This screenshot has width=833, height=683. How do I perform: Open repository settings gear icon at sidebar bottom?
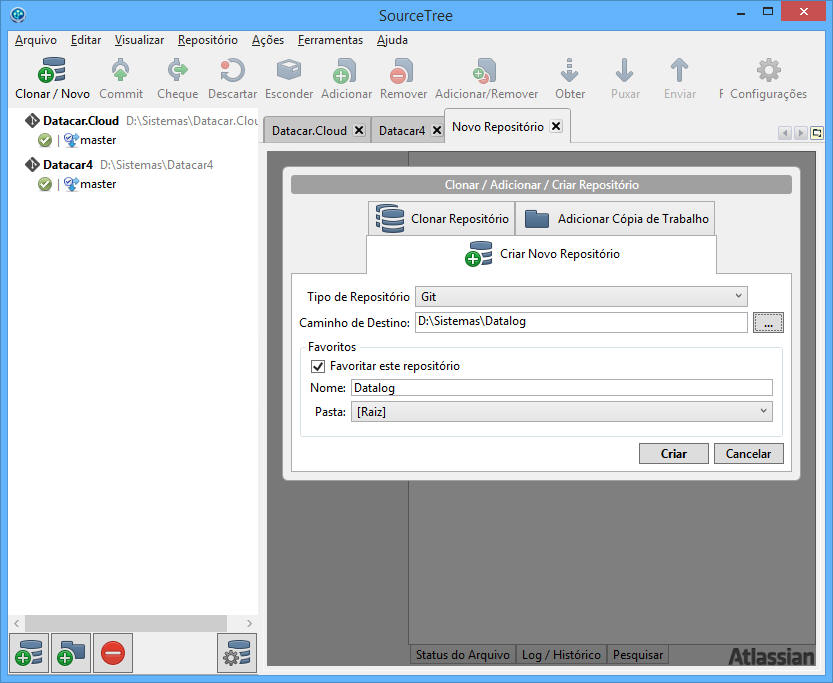click(237, 653)
